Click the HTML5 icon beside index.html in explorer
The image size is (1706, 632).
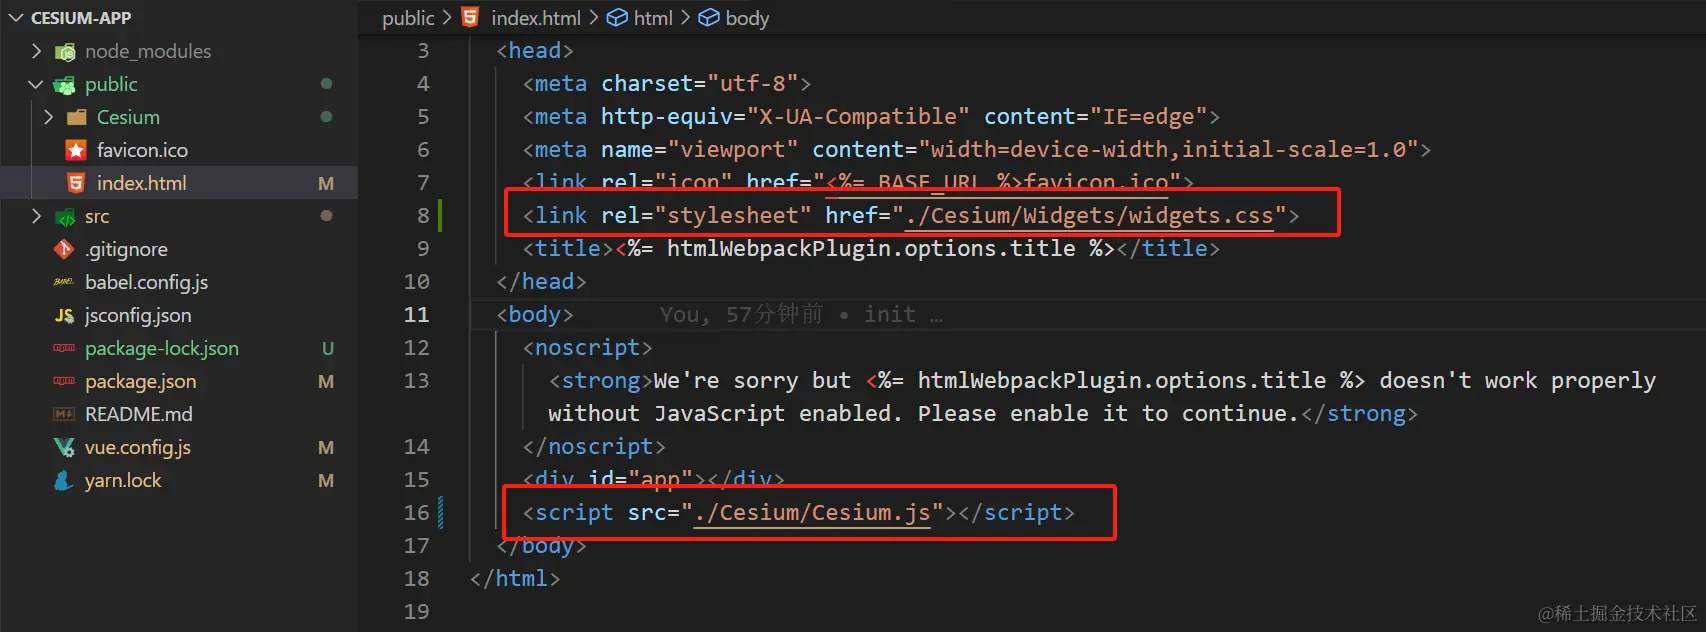(76, 183)
